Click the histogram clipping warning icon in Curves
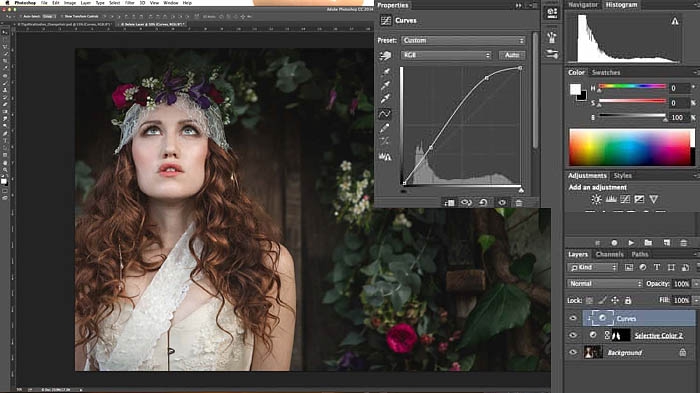The image size is (700, 393). [x=385, y=157]
